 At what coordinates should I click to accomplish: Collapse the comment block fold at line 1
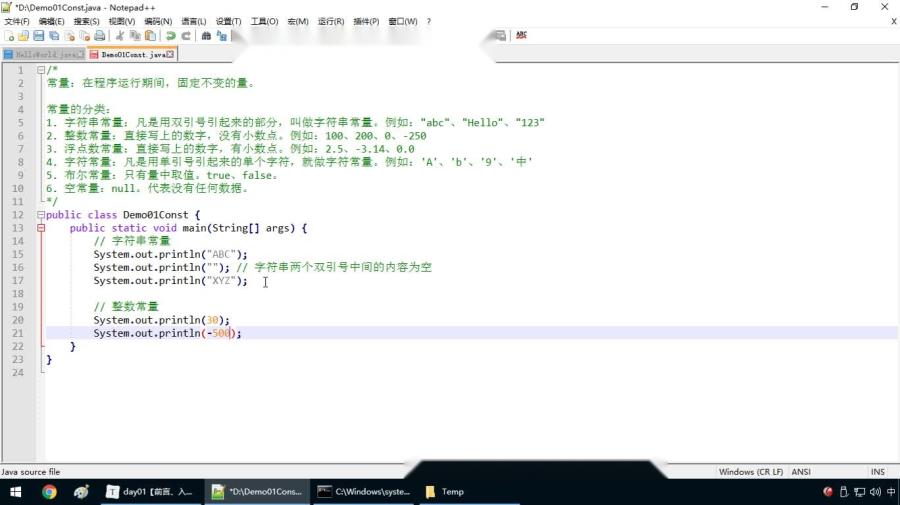tap(41, 70)
